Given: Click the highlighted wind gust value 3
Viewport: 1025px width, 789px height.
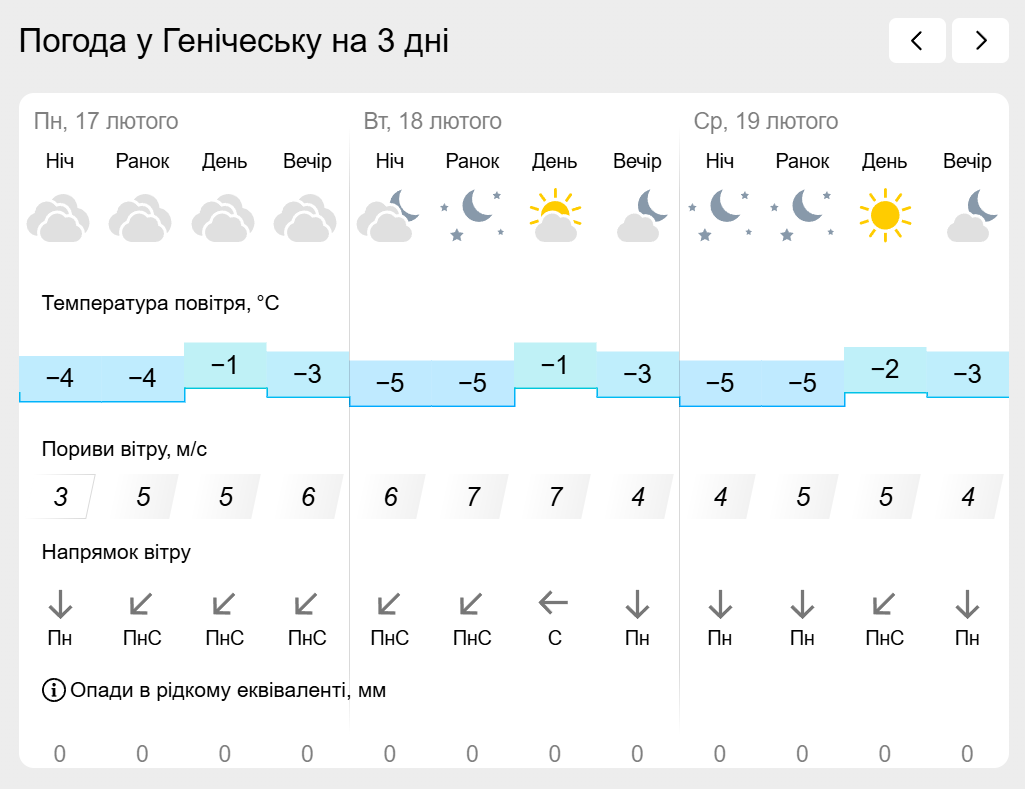Looking at the screenshot, I should point(61,497).
